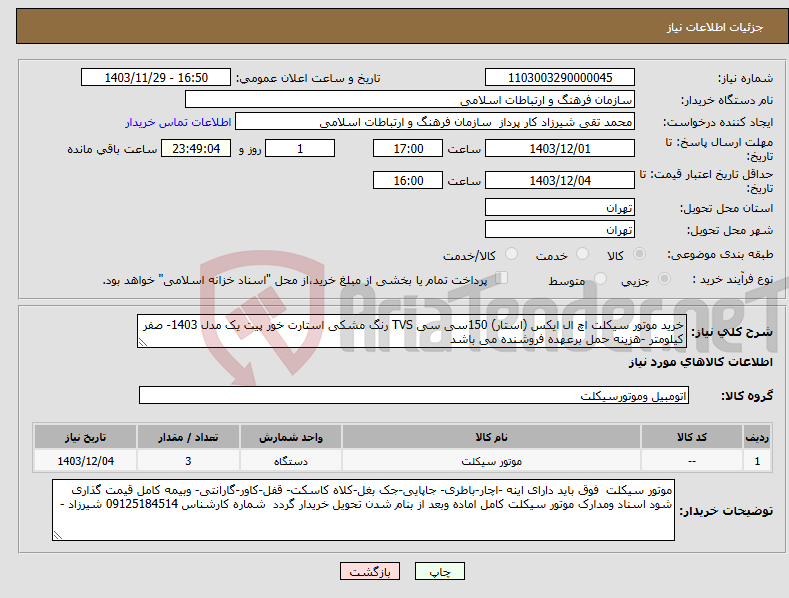Image resolution: width=789 pixels, height=598 pixels.
Task: Click the نام کالا column header
Action: 491,437
